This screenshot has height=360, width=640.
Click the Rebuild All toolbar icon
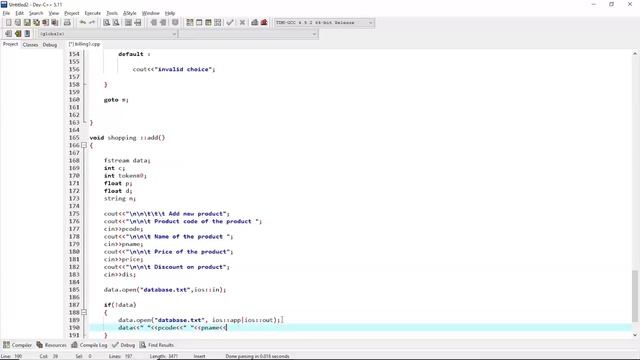[218, 22]
